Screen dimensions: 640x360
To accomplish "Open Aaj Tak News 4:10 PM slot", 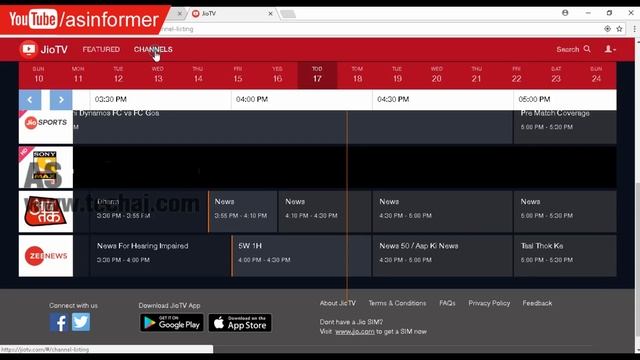I will pos(325,211).
